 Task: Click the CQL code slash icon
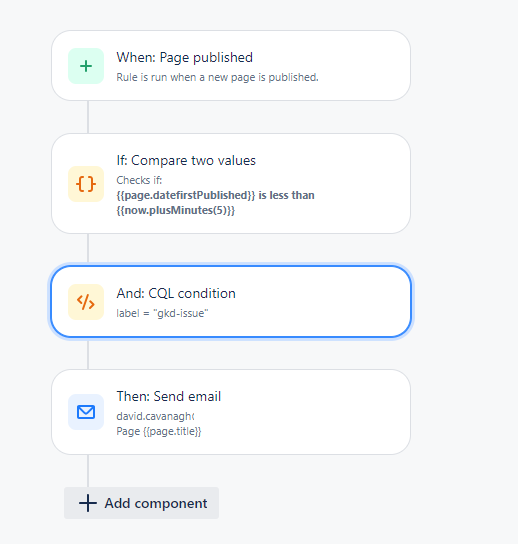coord(86,302)
